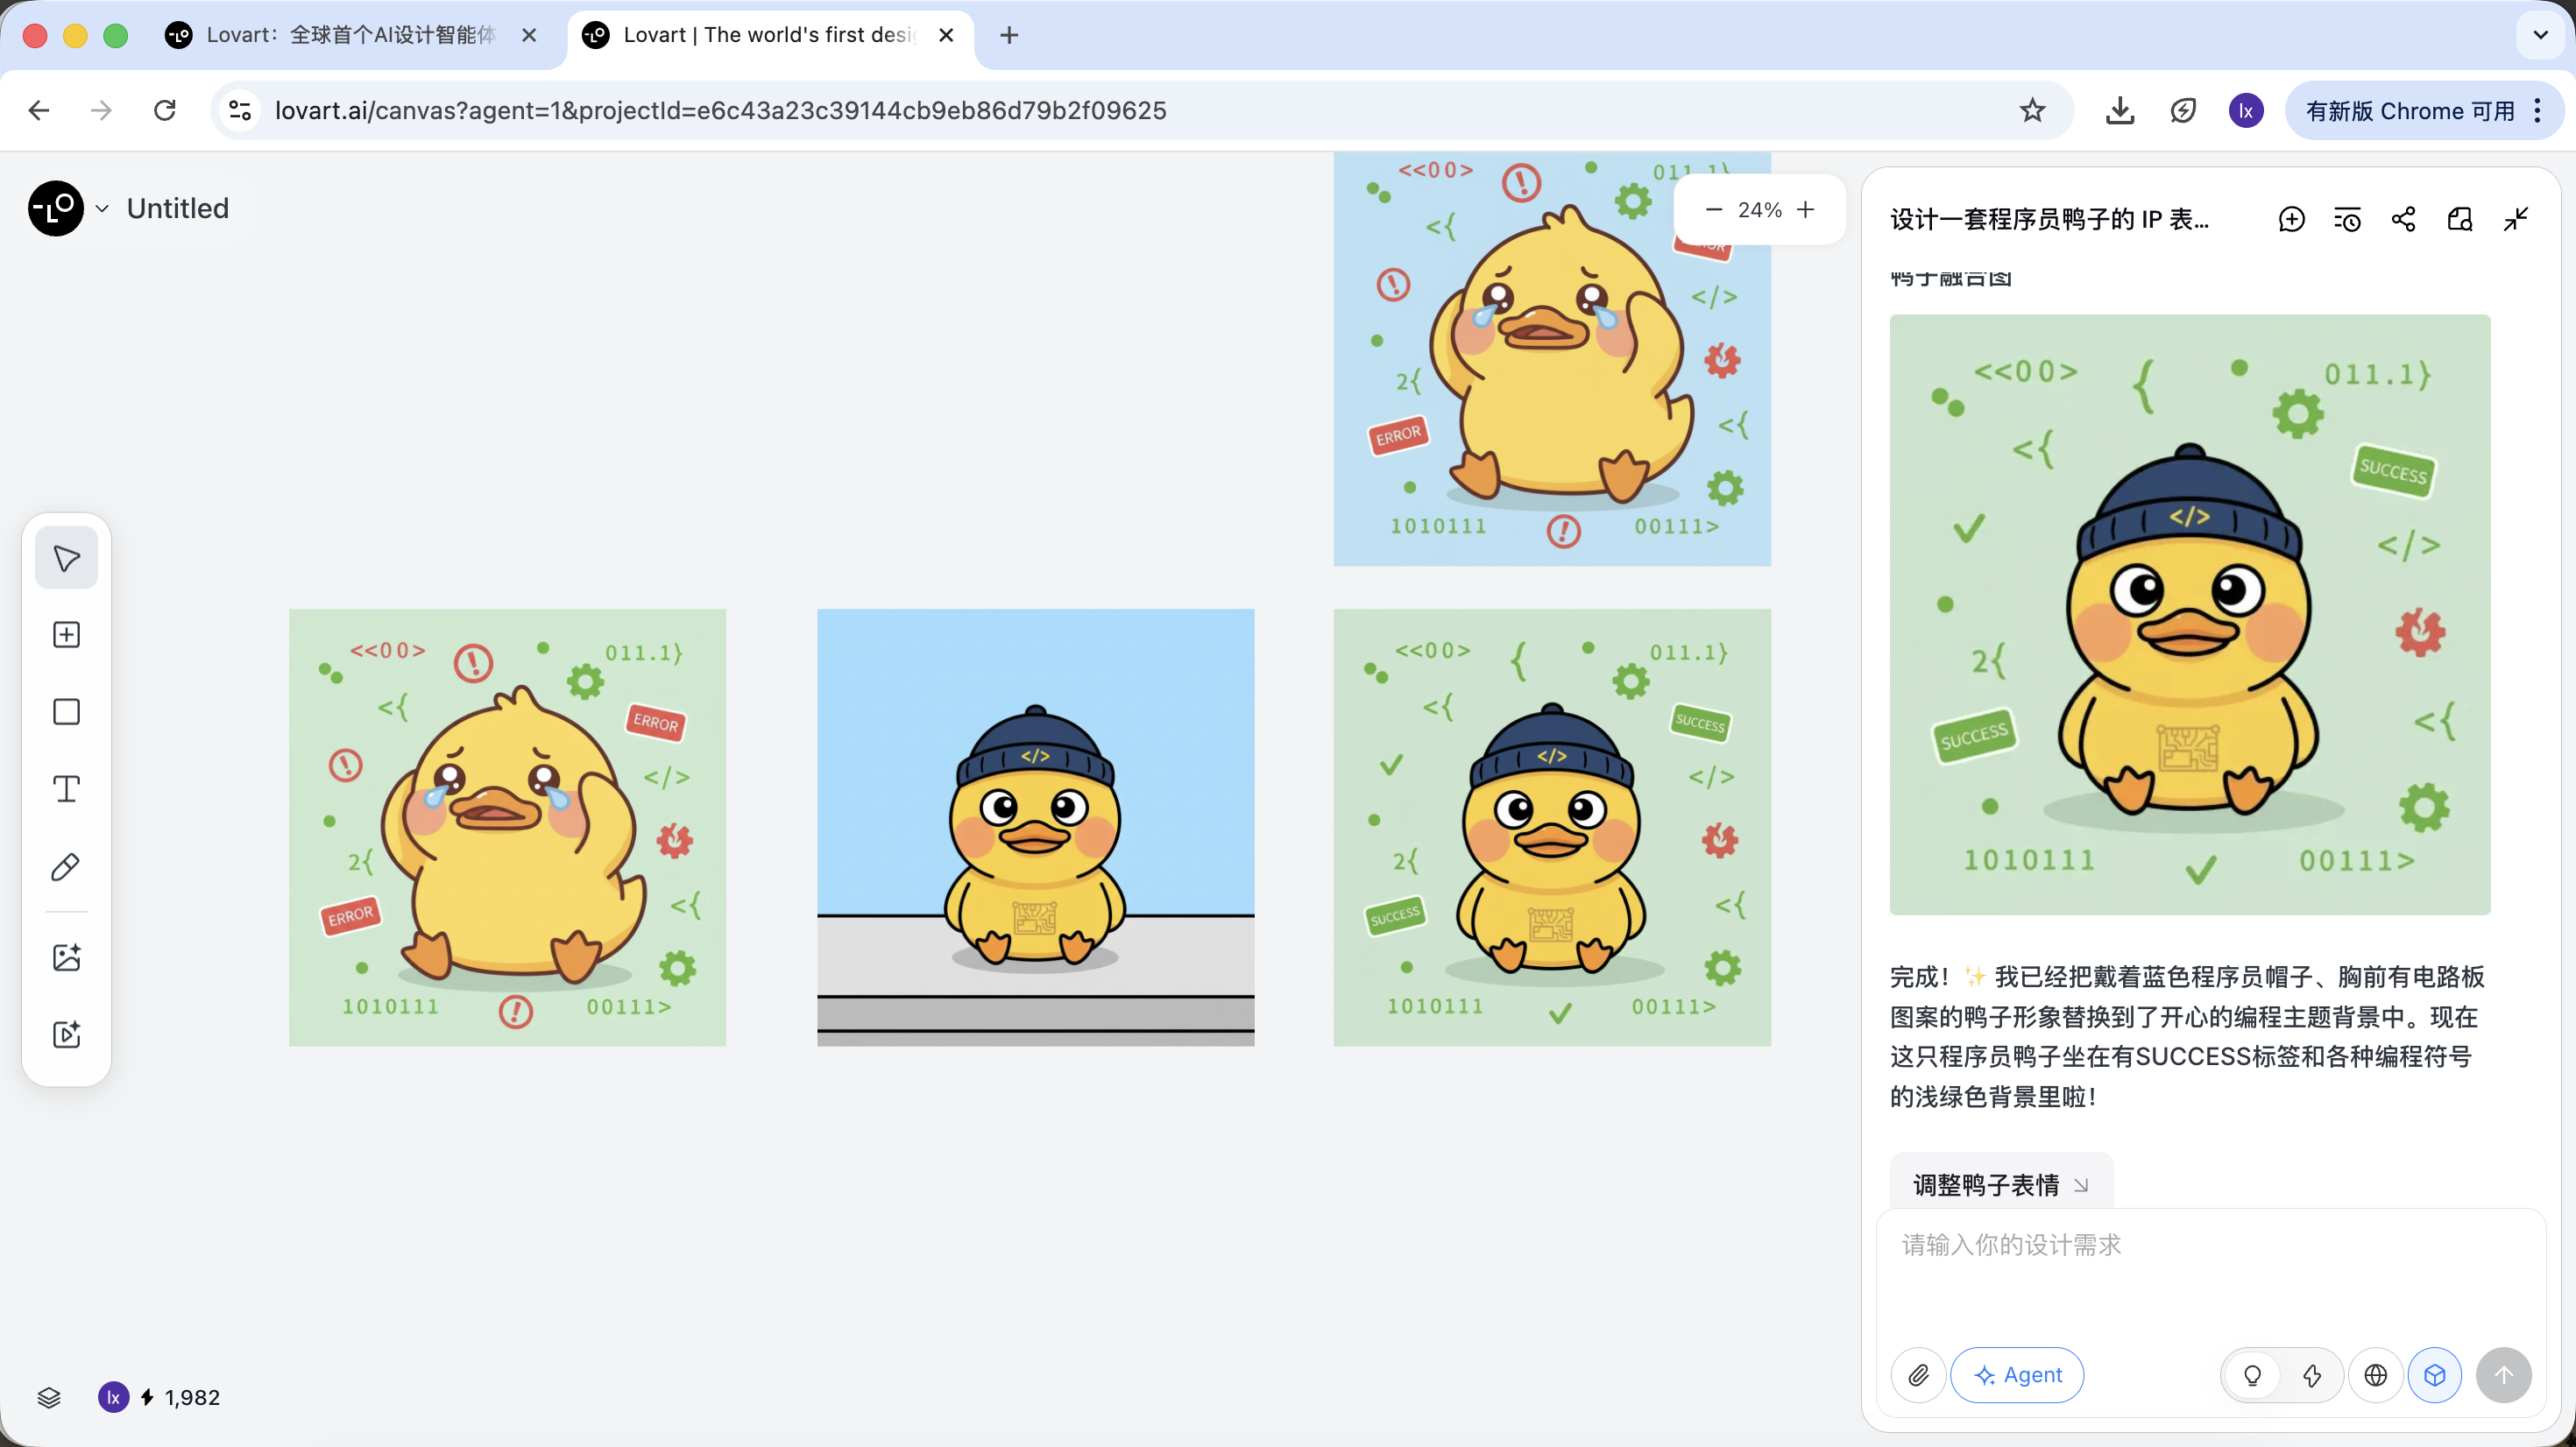Screen dimensions: 2576x1447
Task: Zoom in canvas with plus button
Action: pos(1805,210)
